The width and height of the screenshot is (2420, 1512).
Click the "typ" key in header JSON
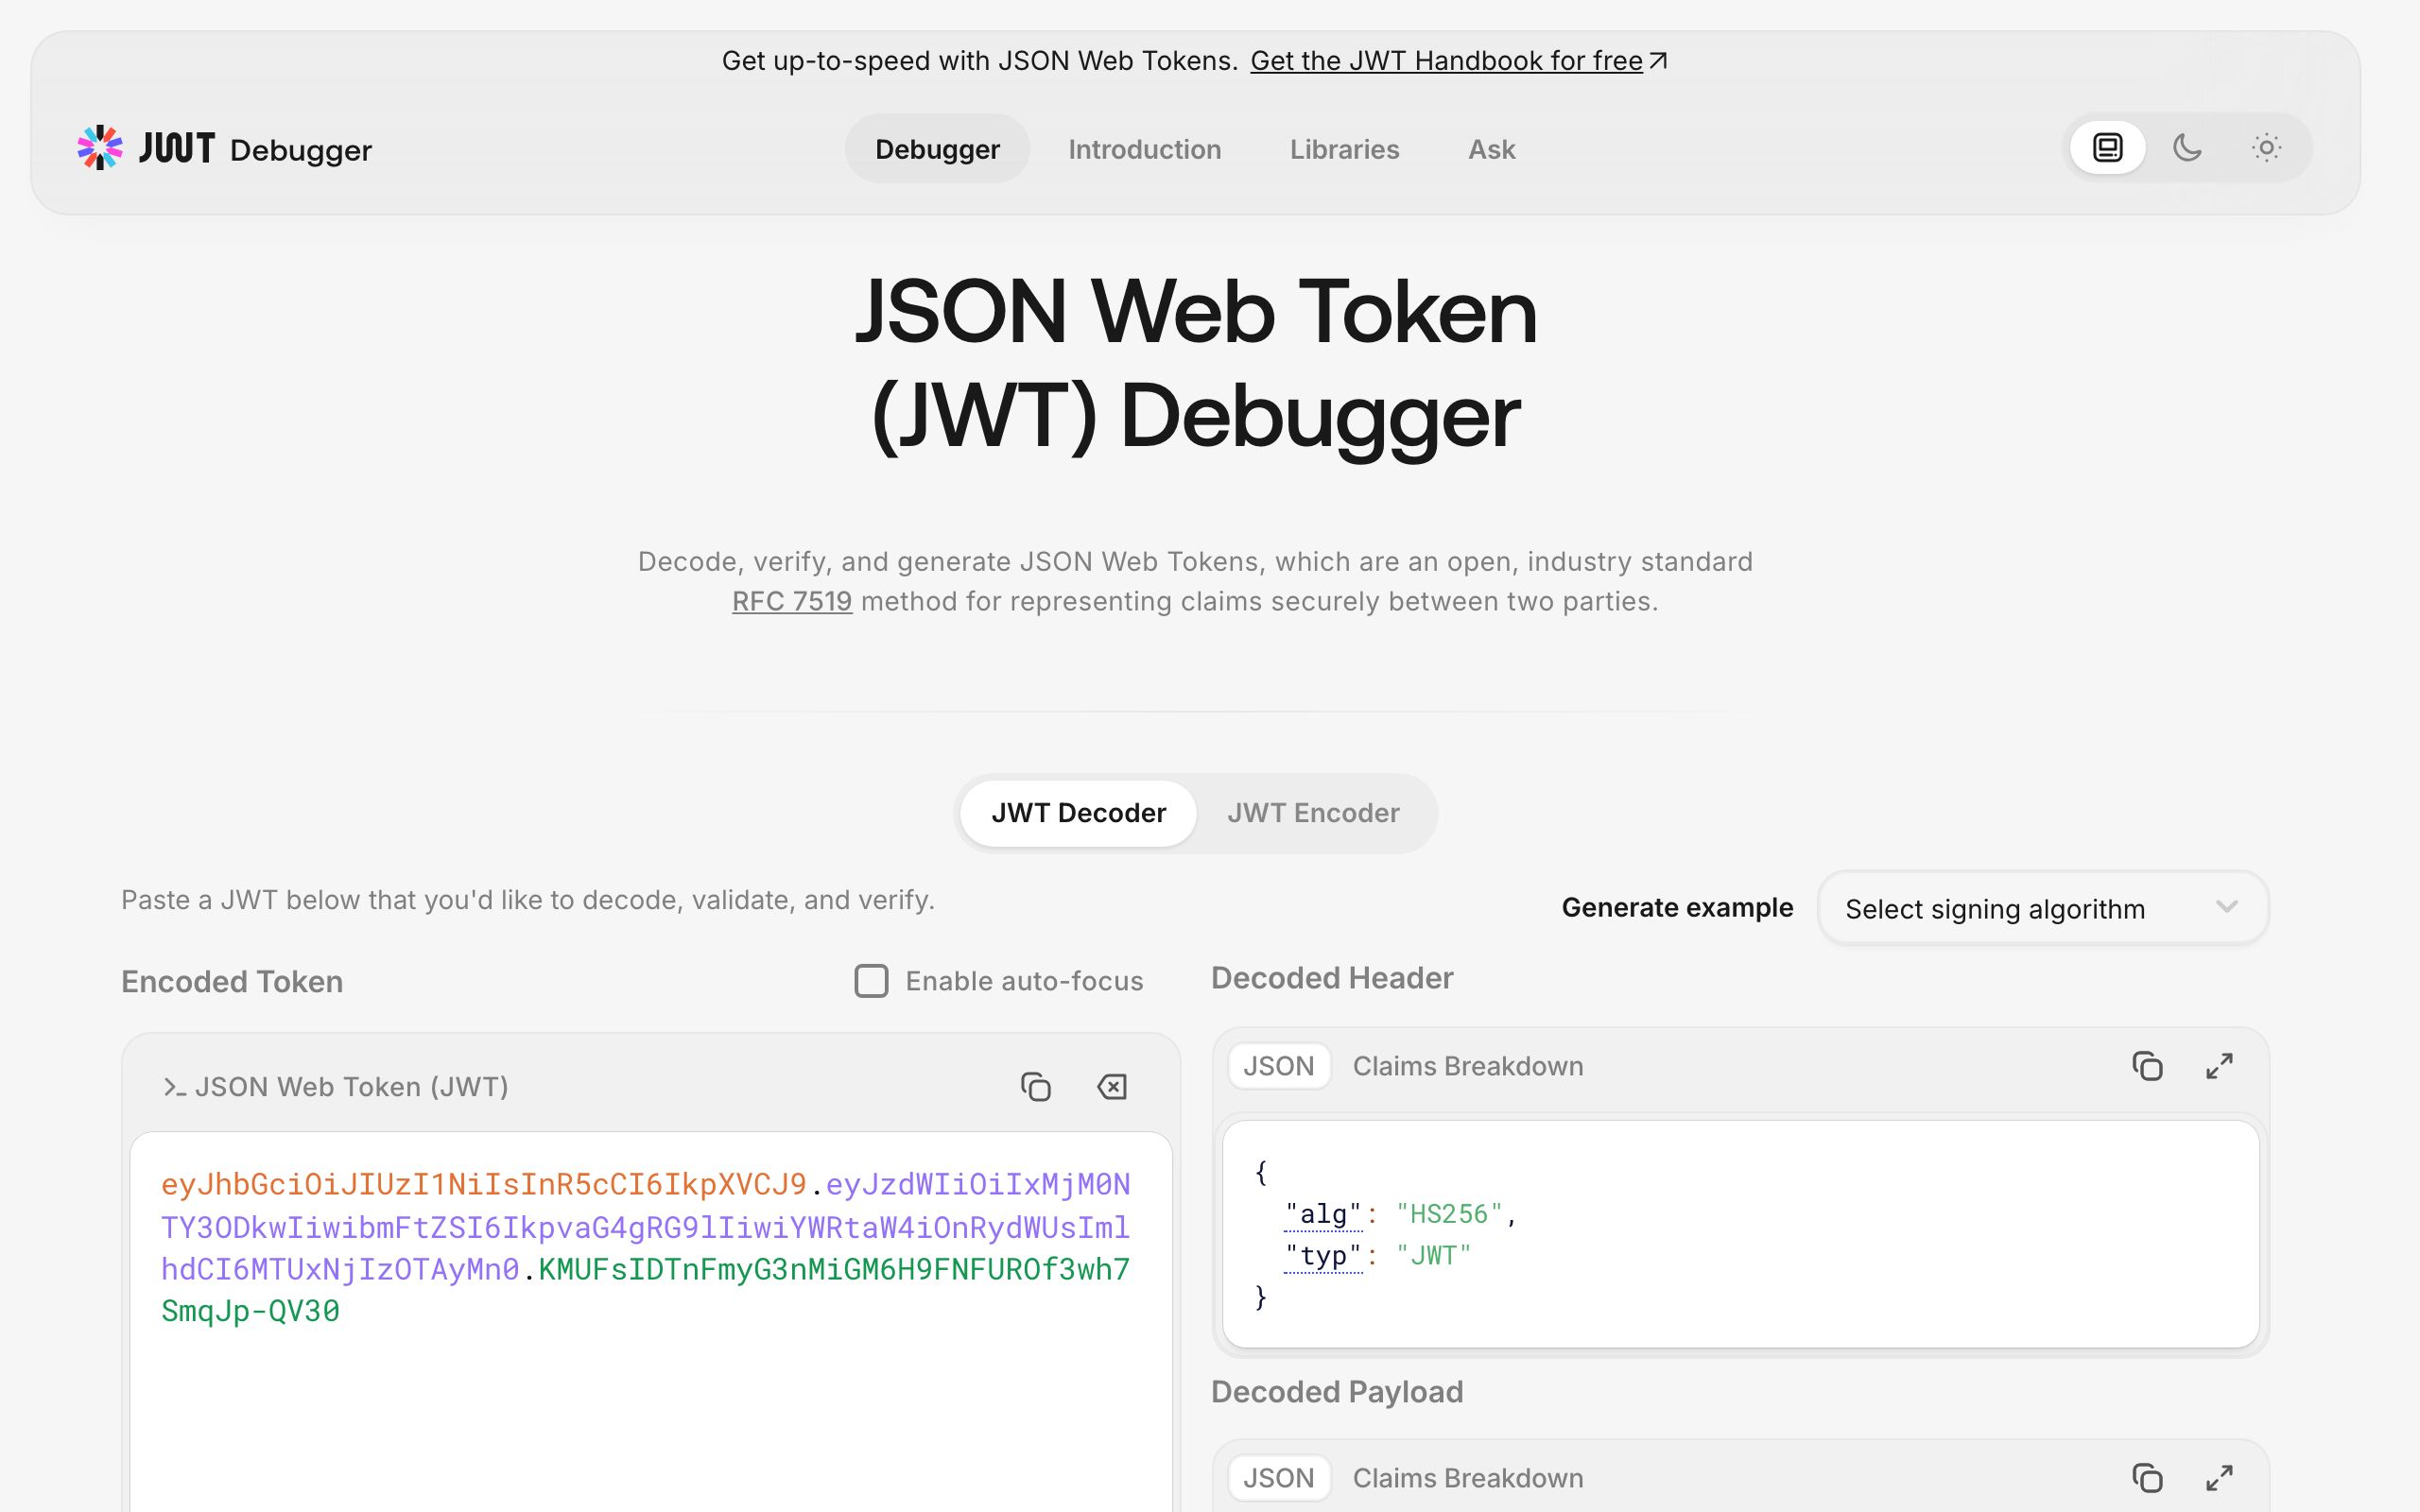(1323, 1256)
